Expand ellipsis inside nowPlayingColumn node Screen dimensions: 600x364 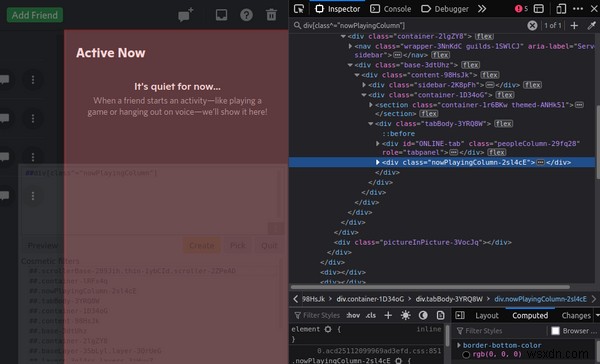(x=540, y=163)
